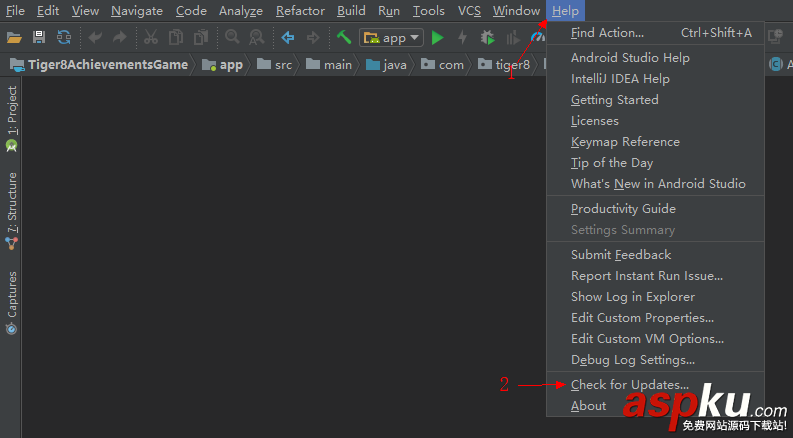
Task: Open the Refactor menu
Action: pos(300,11)
